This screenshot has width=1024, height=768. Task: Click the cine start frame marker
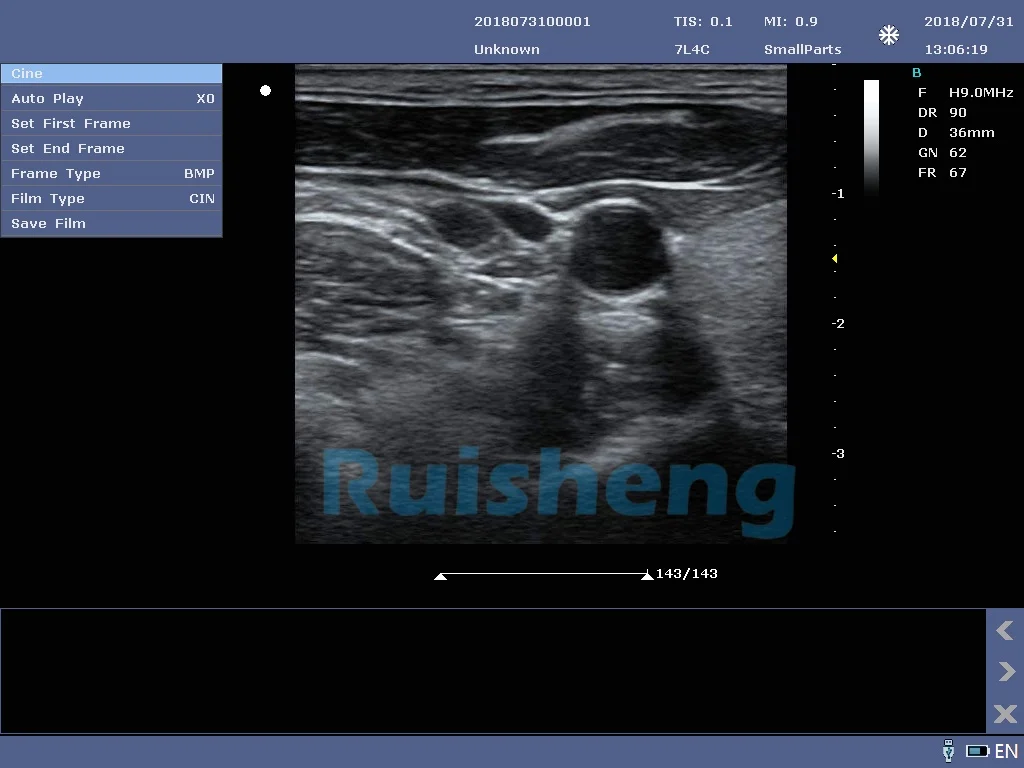pyautogui.click(x=440, y=577)
